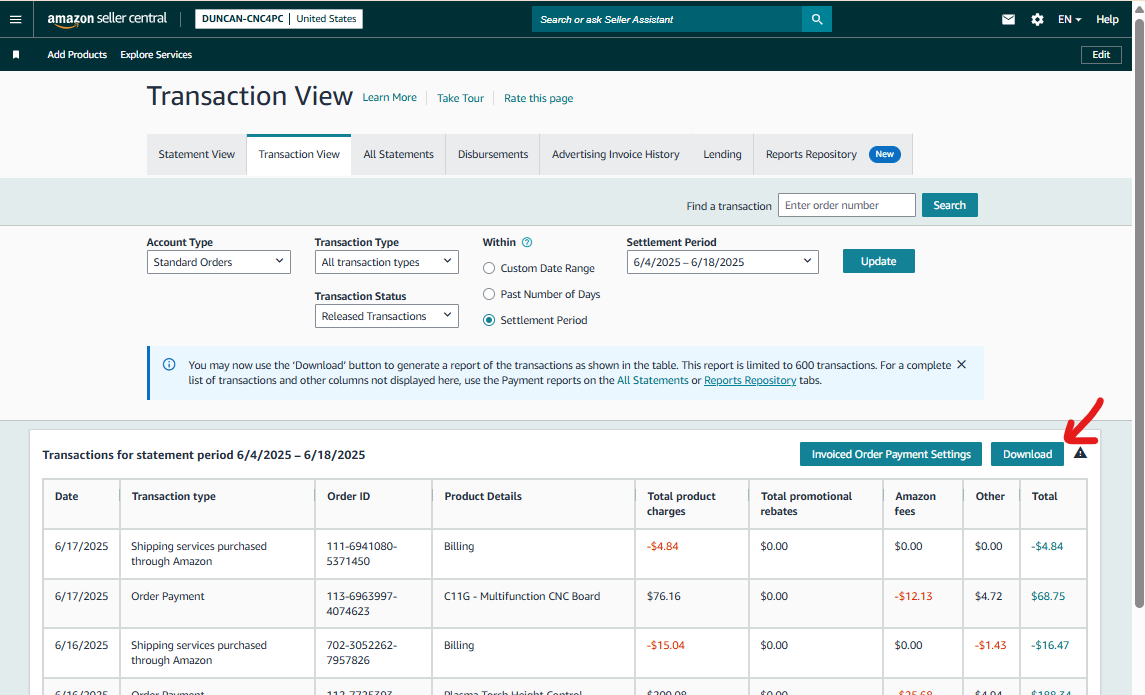The image size is (1145, 695).
Task: Open the Settlement Period dropdown
Action: [x=722, y=262]
